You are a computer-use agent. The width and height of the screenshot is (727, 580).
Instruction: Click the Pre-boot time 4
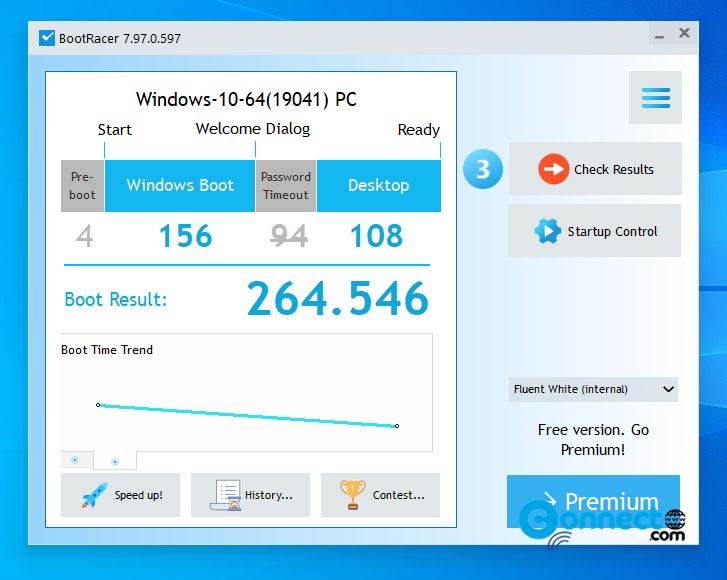84,236
